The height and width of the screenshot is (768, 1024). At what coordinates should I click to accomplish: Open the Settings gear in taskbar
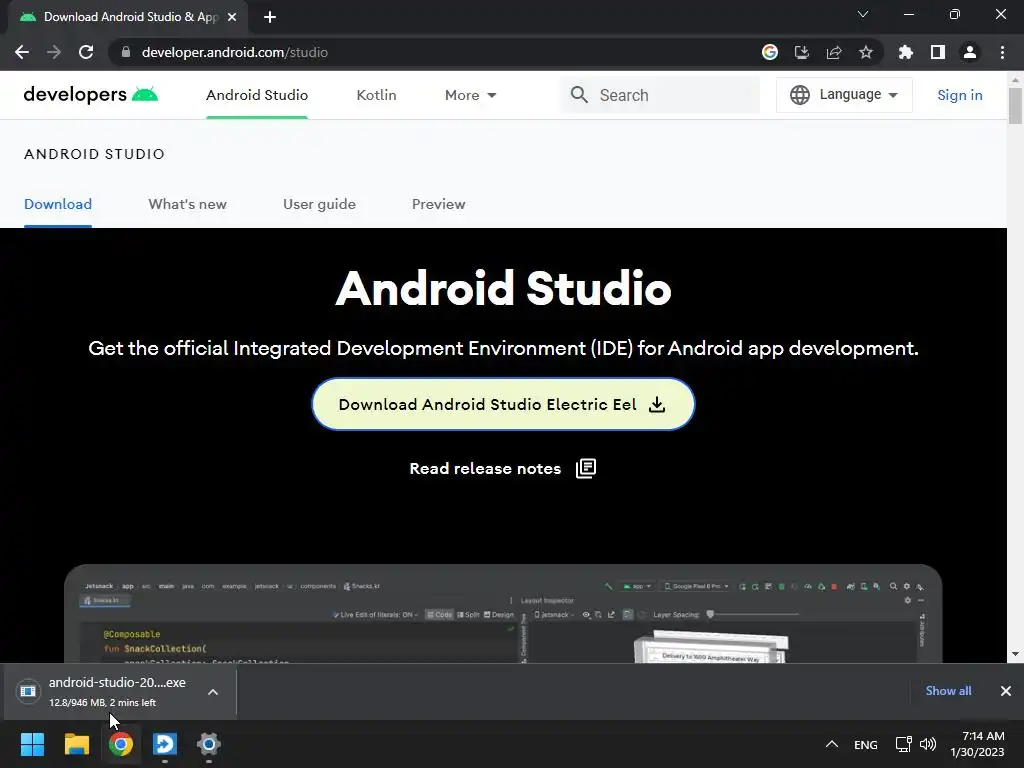point(209,744)
